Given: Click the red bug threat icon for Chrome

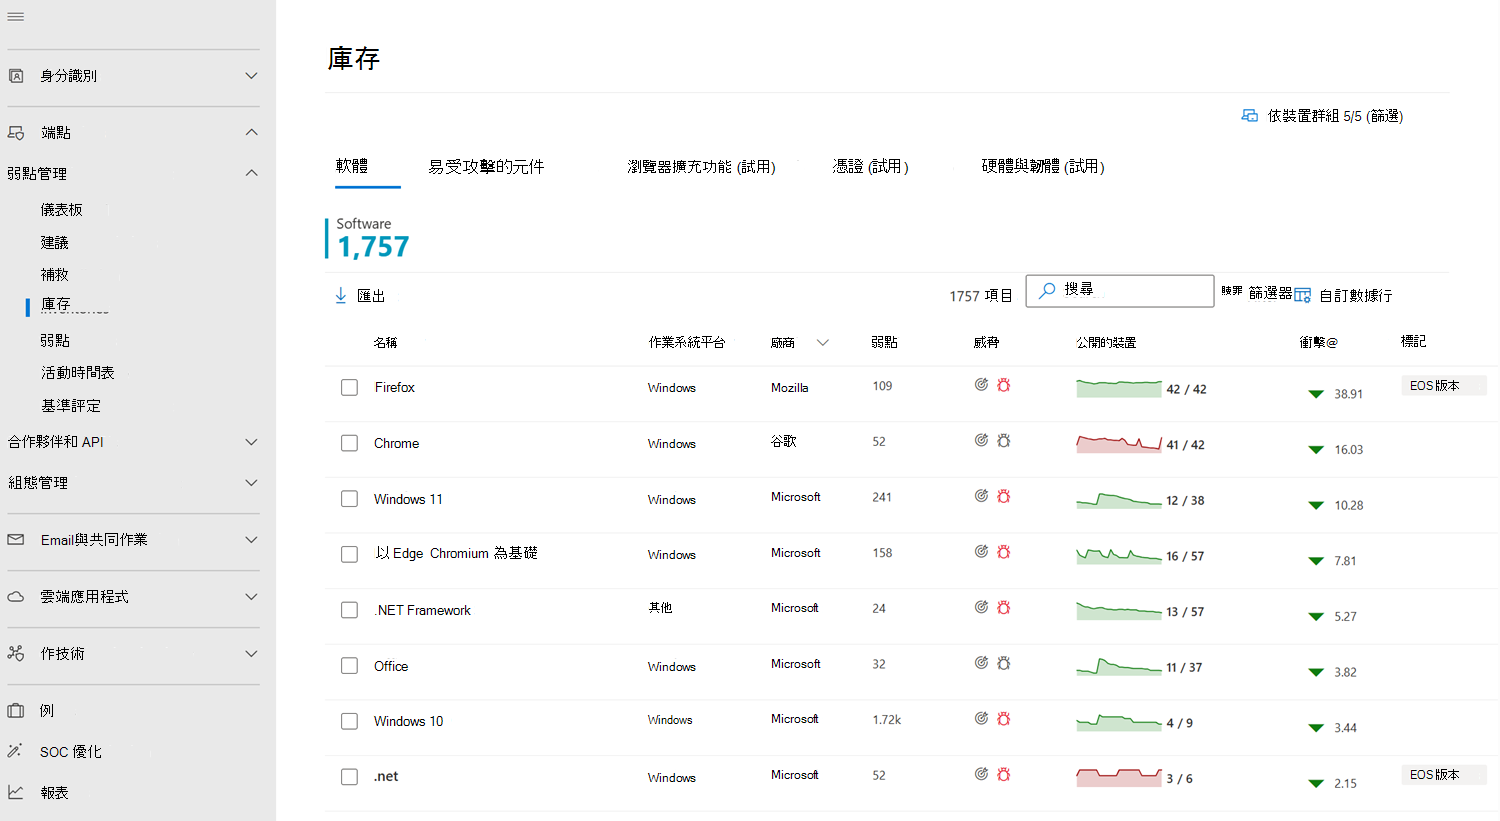Looking at the screenshot, I should [x=1004, y=439].
